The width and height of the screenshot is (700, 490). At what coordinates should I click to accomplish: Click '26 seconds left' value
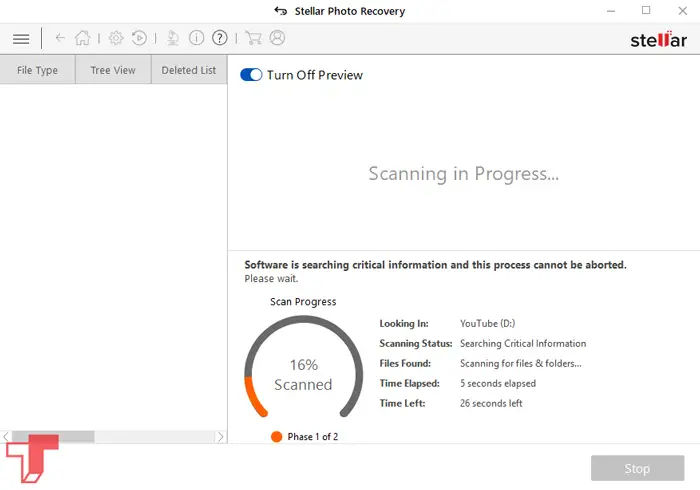coord(491,403)
